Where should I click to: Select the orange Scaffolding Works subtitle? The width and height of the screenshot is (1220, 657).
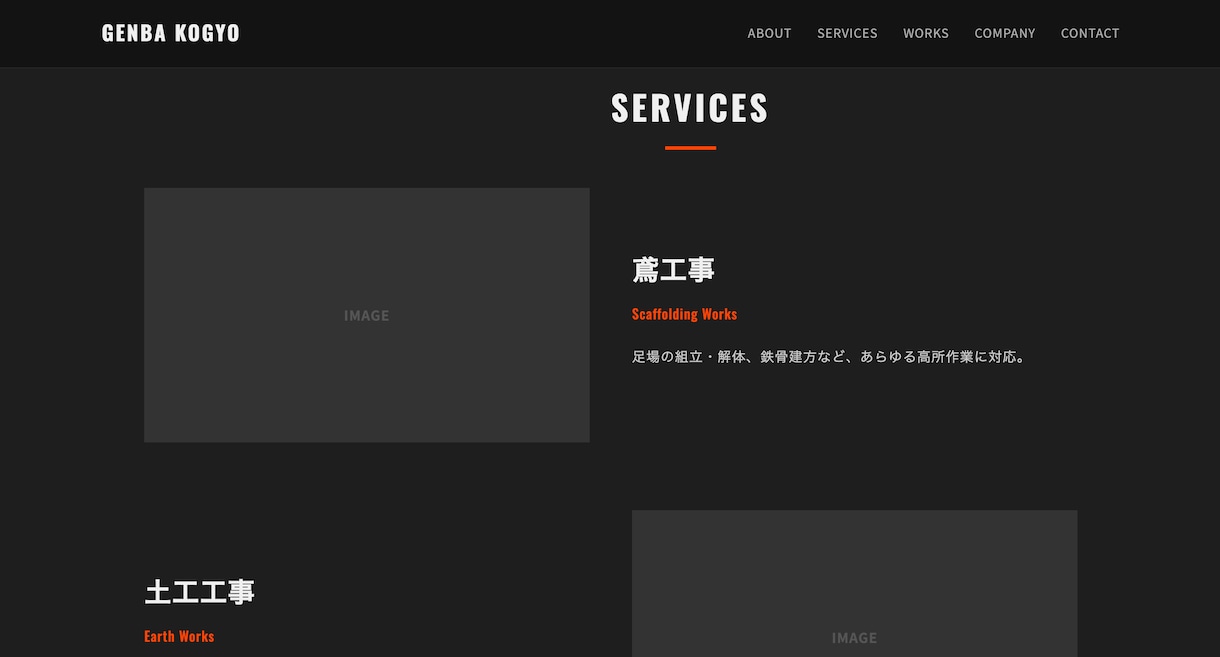coord(684,314)
